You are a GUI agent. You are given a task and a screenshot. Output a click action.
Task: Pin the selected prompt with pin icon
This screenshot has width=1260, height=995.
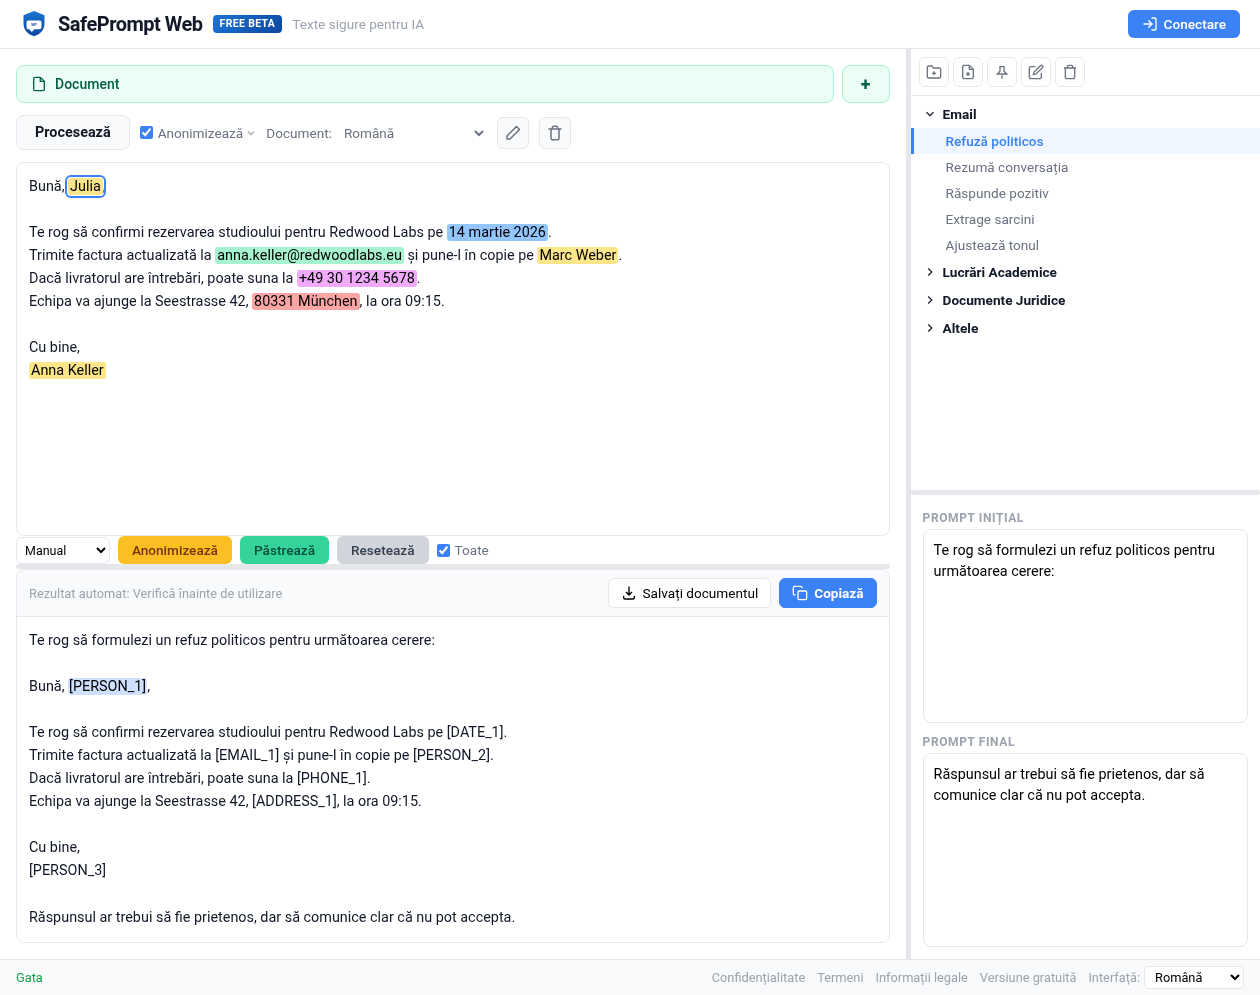[1002, 72]
